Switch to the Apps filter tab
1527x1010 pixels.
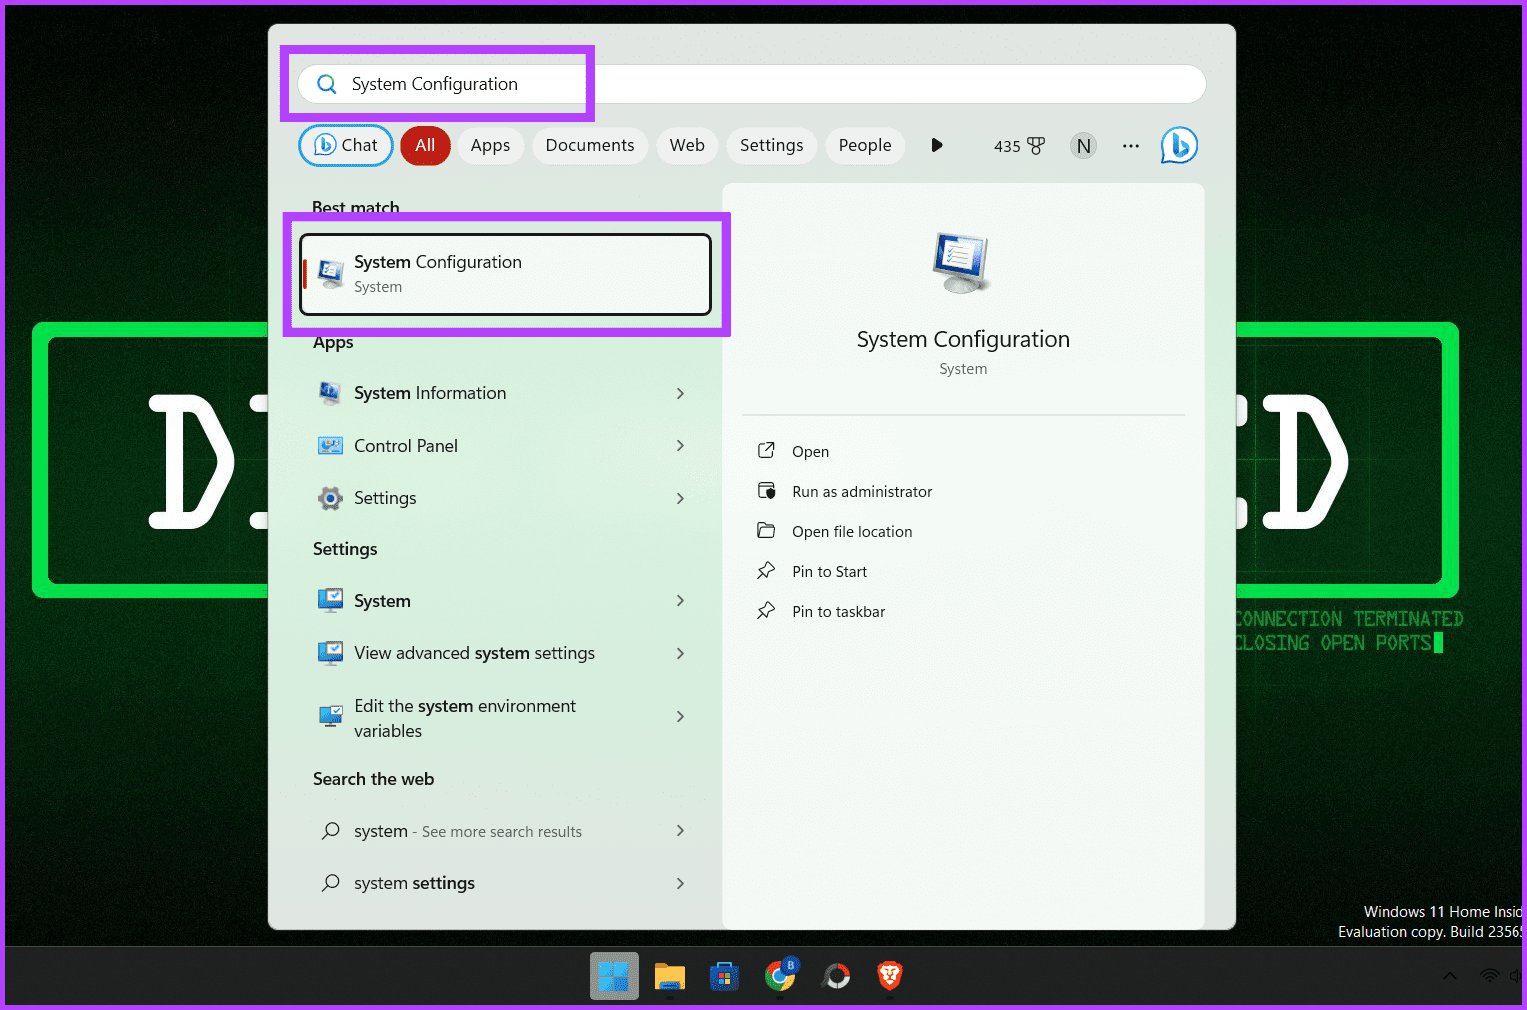(x=490, y=145)
